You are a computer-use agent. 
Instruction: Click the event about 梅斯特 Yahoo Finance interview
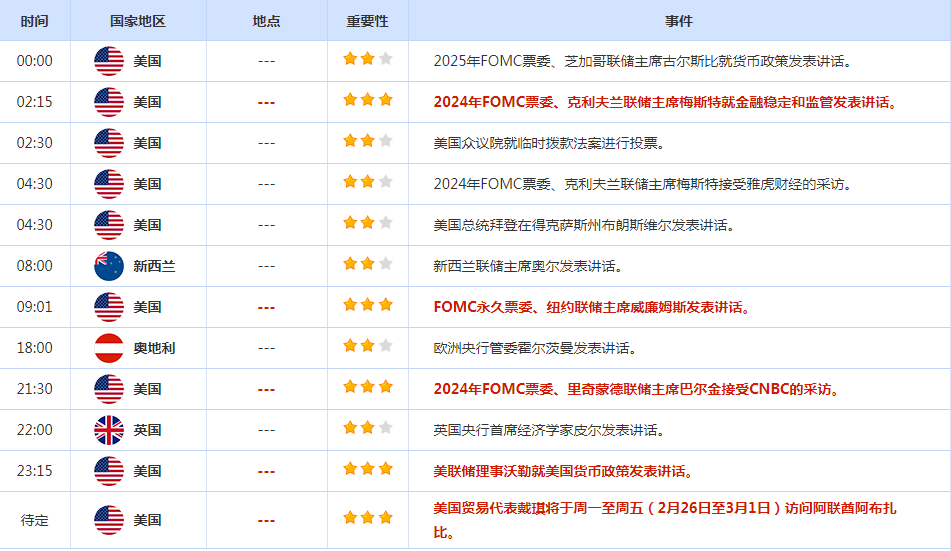644,184
